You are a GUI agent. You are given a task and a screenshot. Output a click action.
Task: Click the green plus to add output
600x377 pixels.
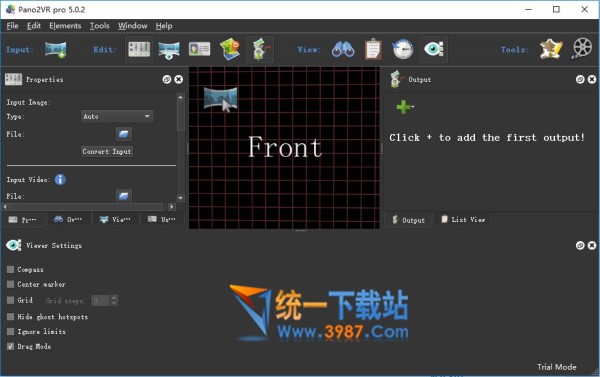pos(403,107)
